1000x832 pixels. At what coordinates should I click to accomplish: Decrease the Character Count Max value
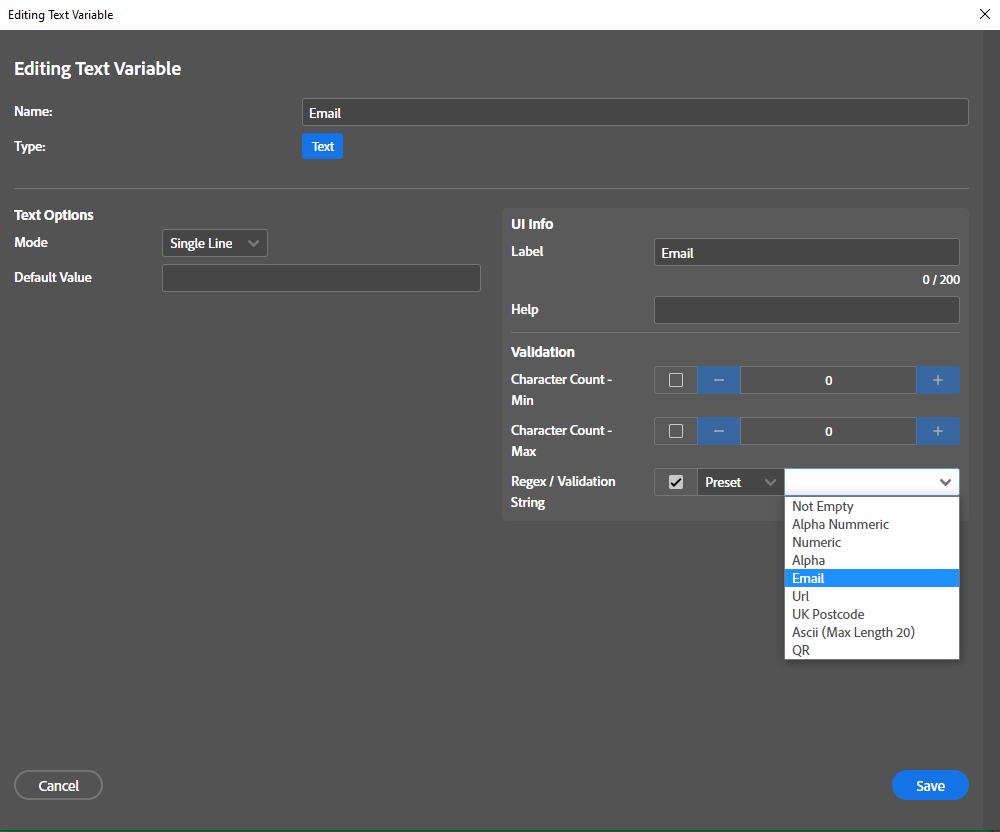click(718, 431)
